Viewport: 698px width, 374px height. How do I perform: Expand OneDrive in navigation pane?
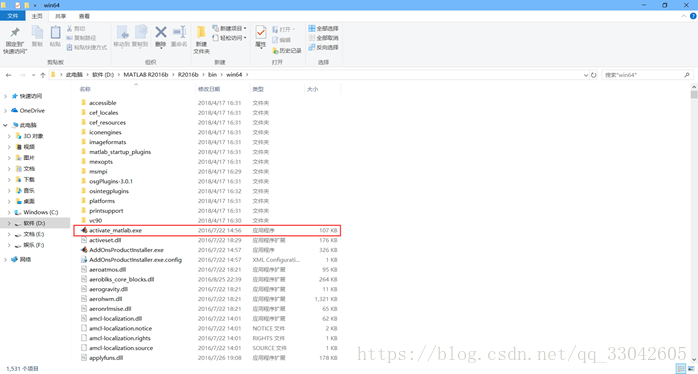click(x=5, y=110)
